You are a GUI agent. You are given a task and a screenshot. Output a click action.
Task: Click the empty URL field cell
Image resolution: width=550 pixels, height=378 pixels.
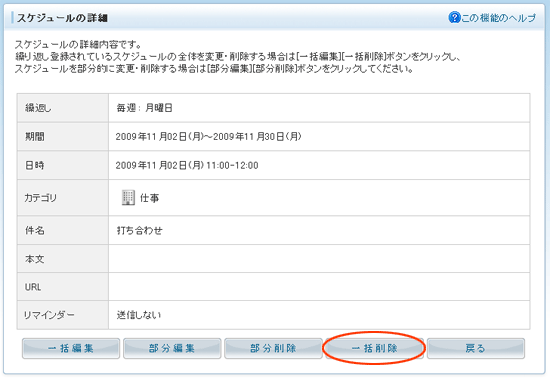(319, 287)
